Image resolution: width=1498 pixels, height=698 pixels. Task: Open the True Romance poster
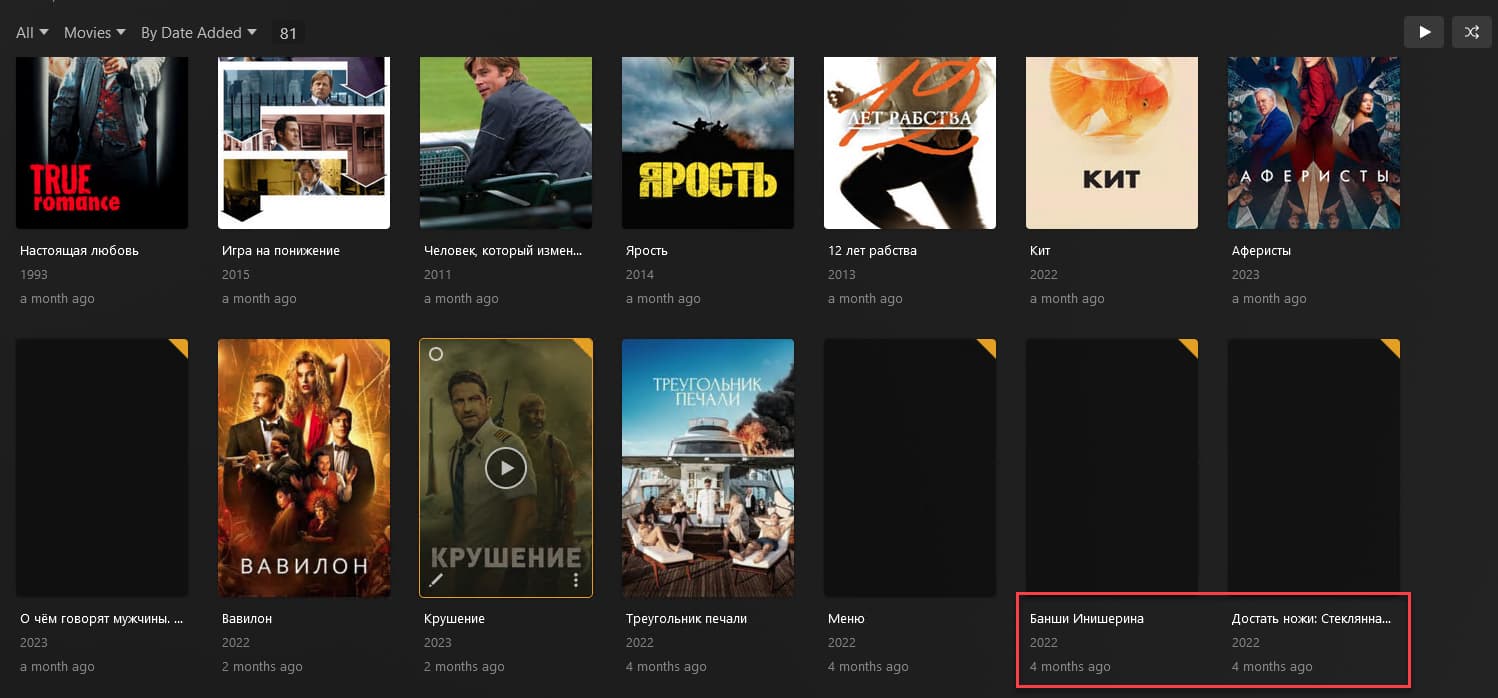pyautogui.click(x=102, y=143)
